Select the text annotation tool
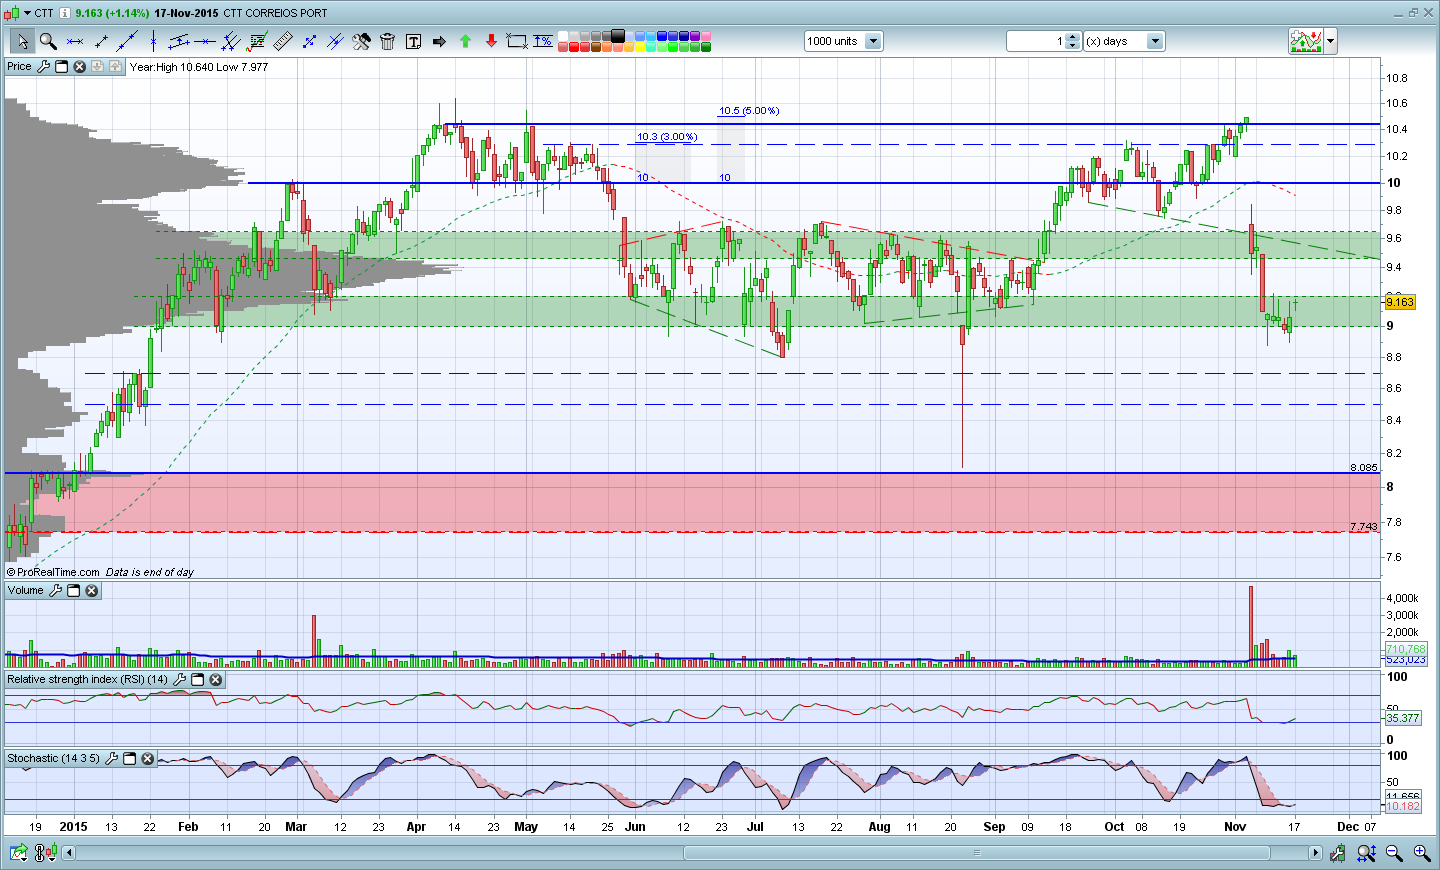The image size is (1440, 870). pos(413,41)
